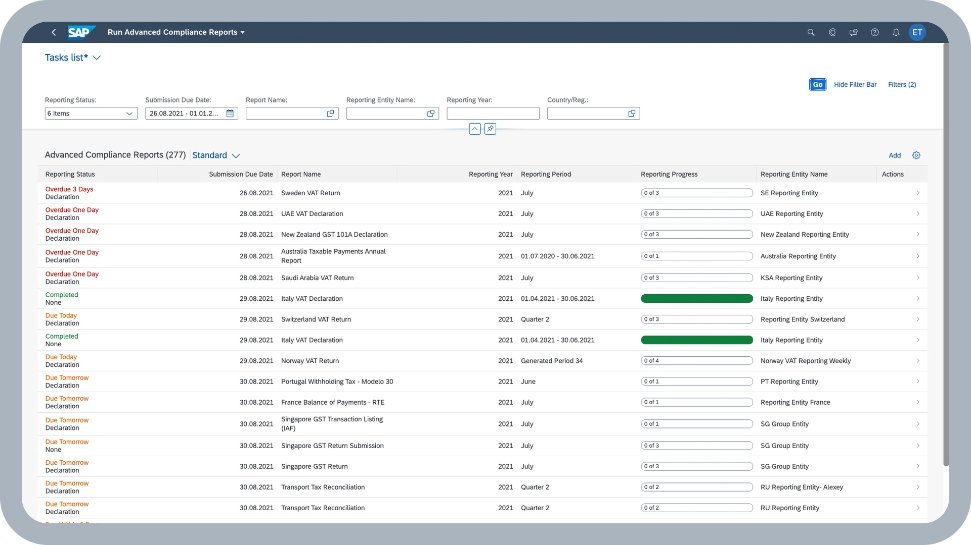Screen dimensions: 971x545
Task: Click Reporting Period column header
Action: (546, 175)
